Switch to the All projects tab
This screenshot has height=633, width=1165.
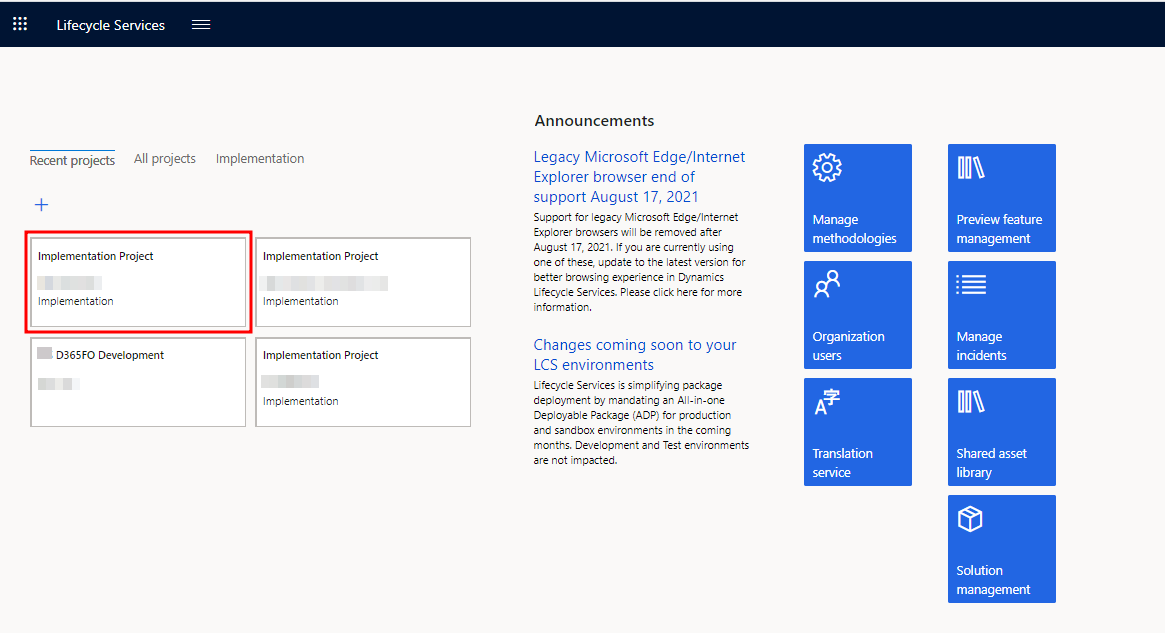tap(165, 159)
